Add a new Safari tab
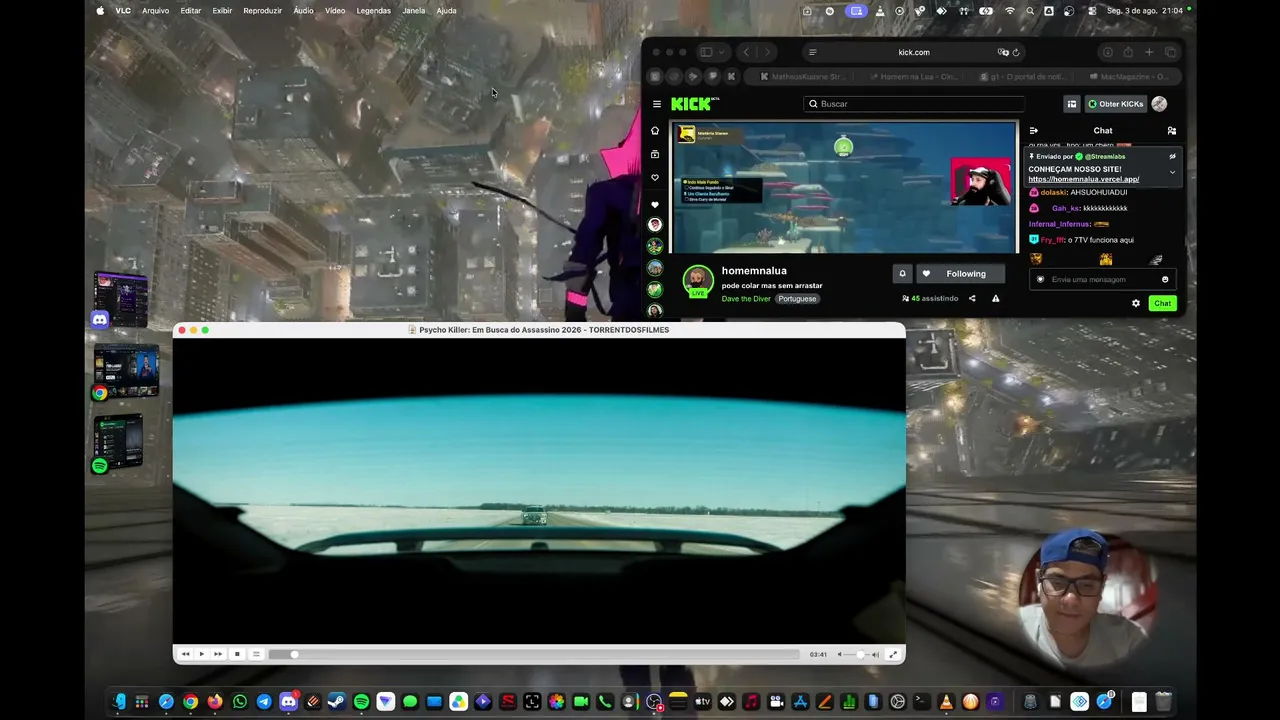The width and height of the screenshot is (1280, 720). pos(1149,52)
